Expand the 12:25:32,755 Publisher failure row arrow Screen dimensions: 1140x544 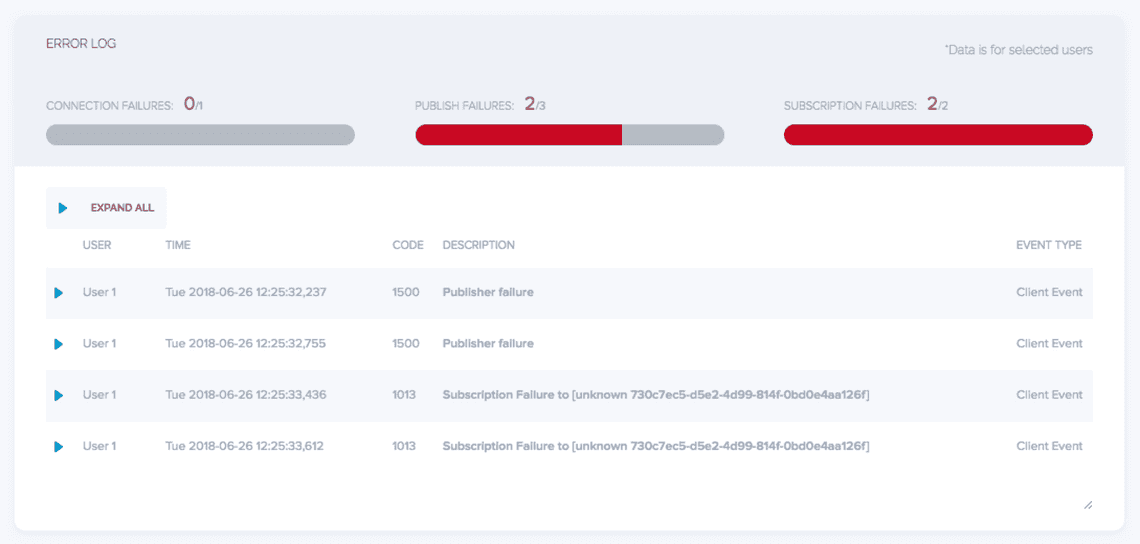pyautogui.click(x=58, y=344)
